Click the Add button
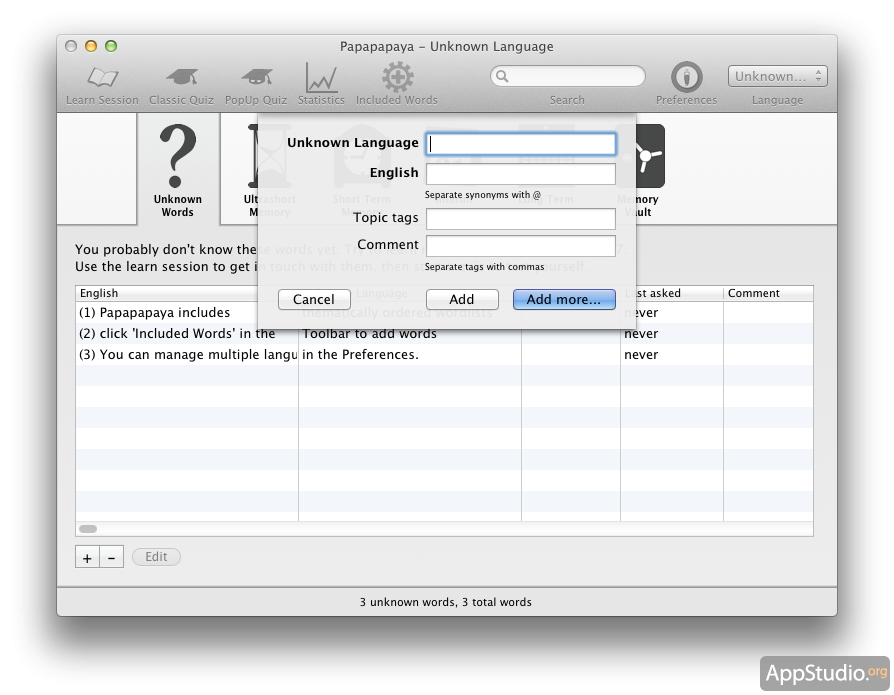Viewport: 894px width, 695px height. click(x=462, y=299)
